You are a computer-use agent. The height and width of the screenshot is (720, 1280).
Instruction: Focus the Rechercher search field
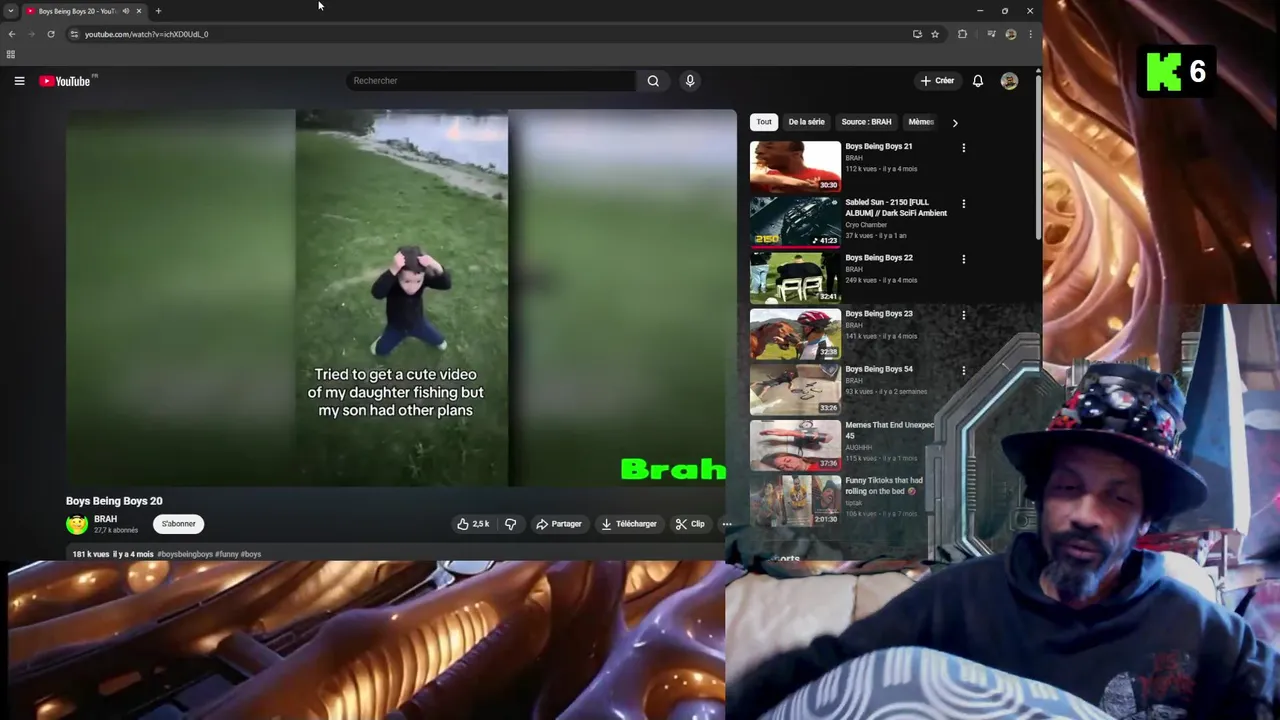(x=490, y=81)
